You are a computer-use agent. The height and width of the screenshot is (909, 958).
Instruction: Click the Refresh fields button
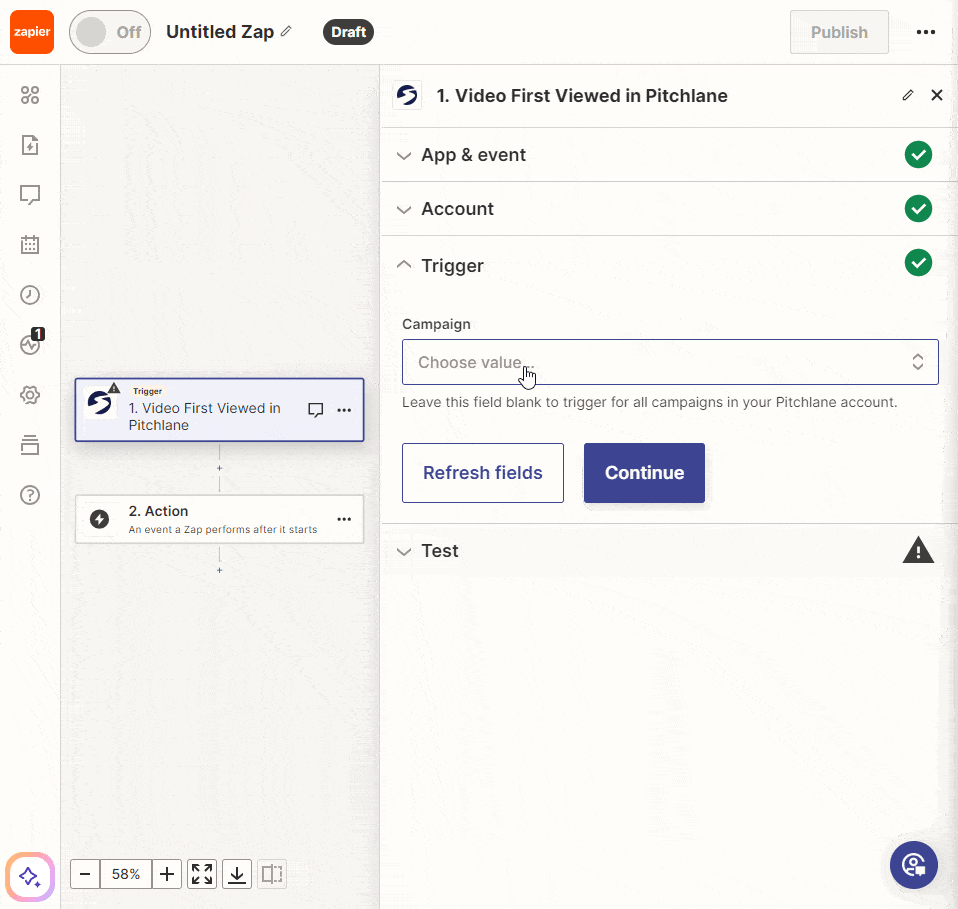click(483, 473)
